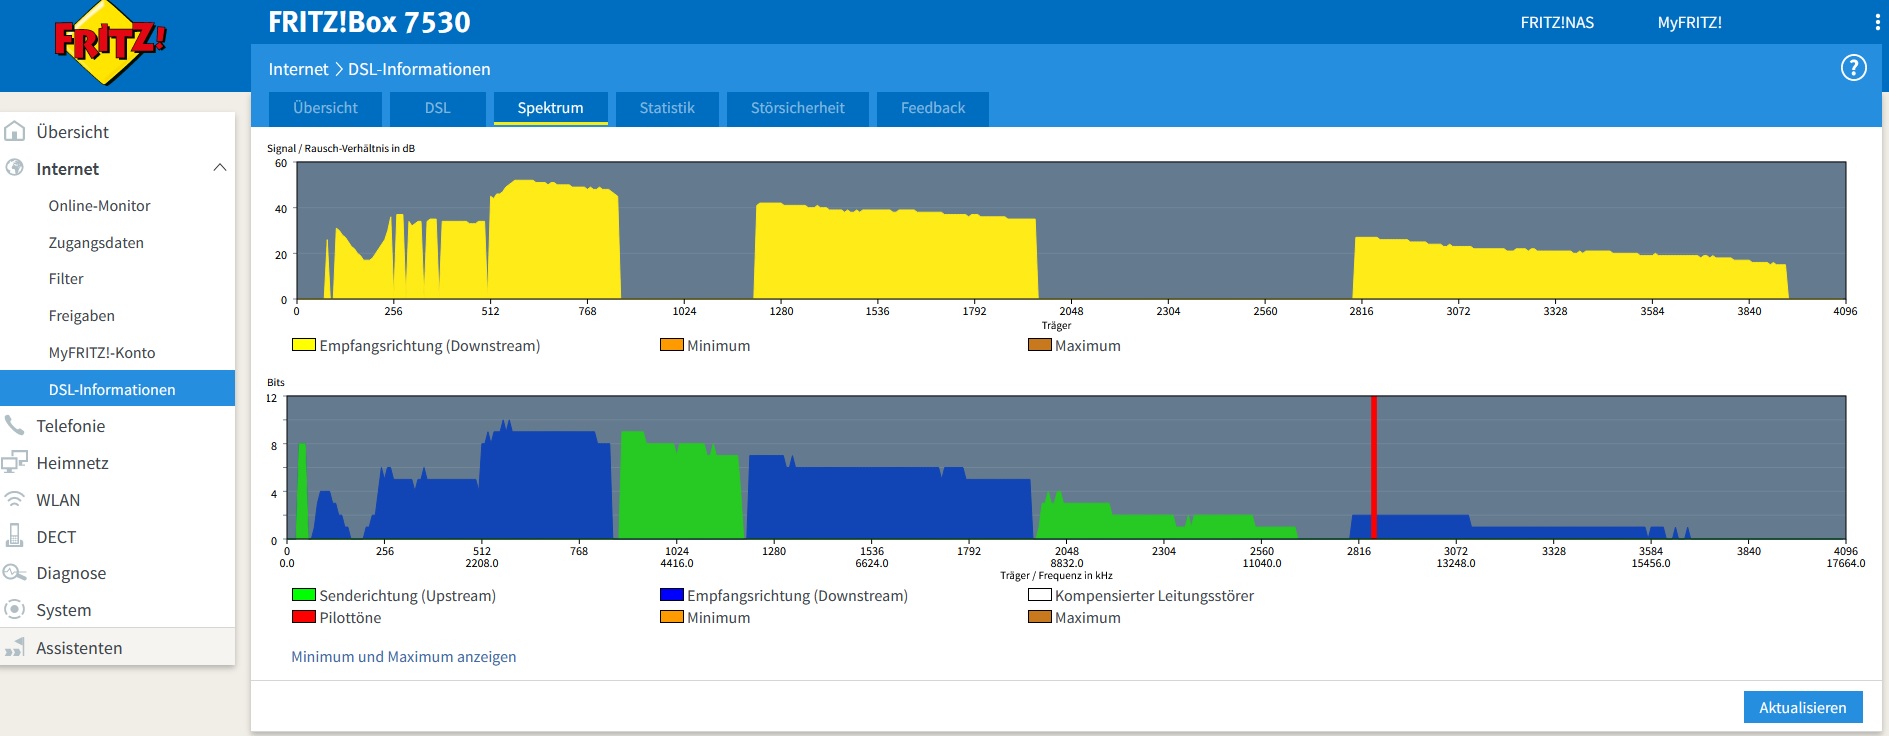Click the Diagnose icon
This screenshot has width=1889, height=736.
[x=15, y=573]
